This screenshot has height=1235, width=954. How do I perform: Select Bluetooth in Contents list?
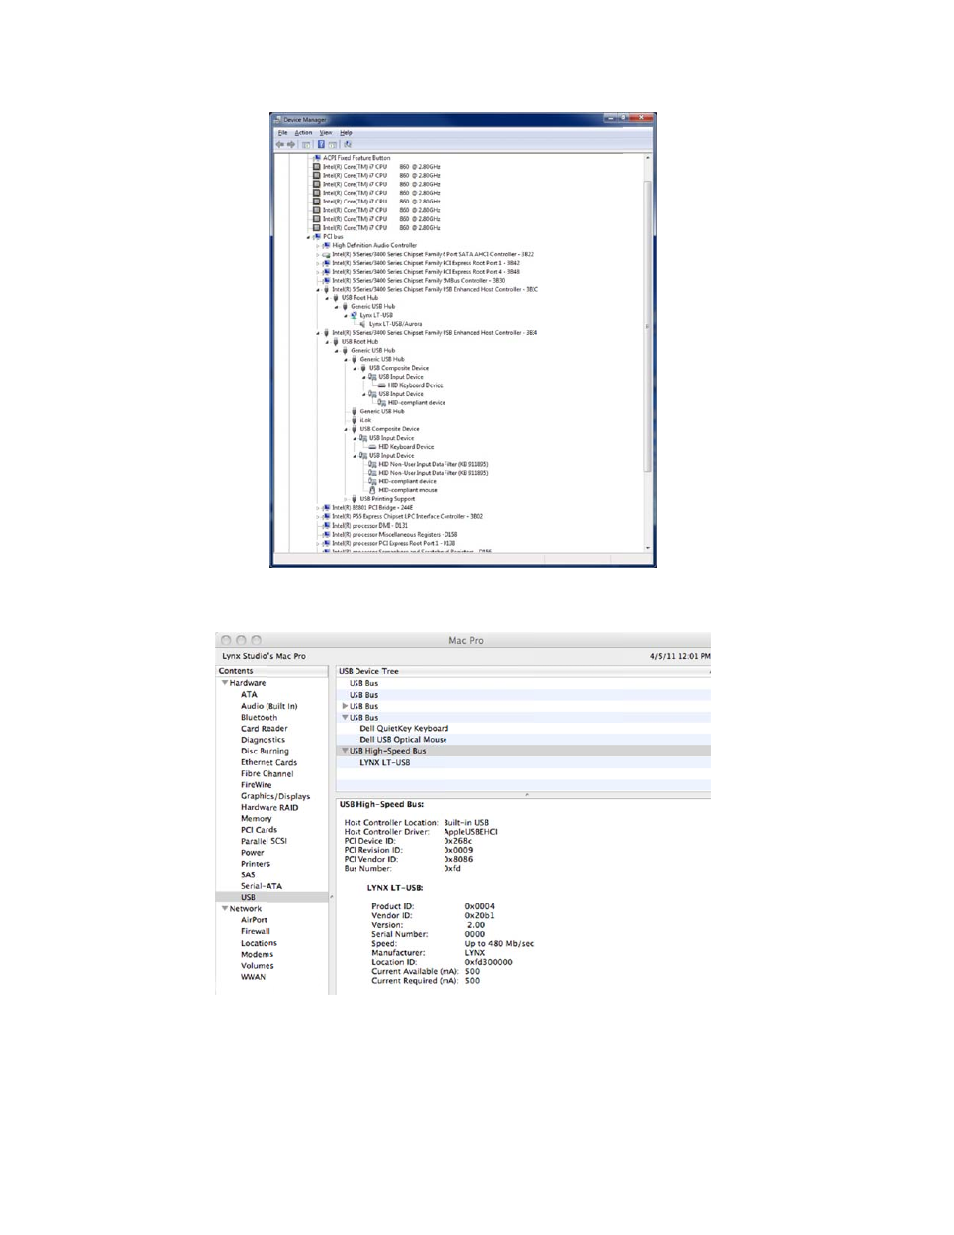point(259,717)
